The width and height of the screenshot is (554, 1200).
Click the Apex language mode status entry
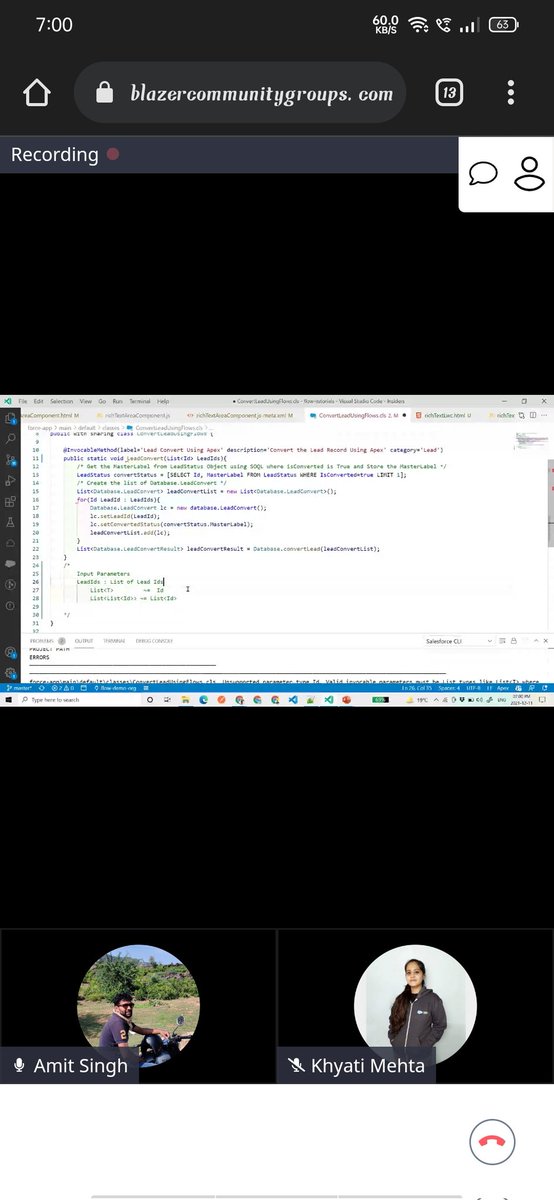coord(504,688)
